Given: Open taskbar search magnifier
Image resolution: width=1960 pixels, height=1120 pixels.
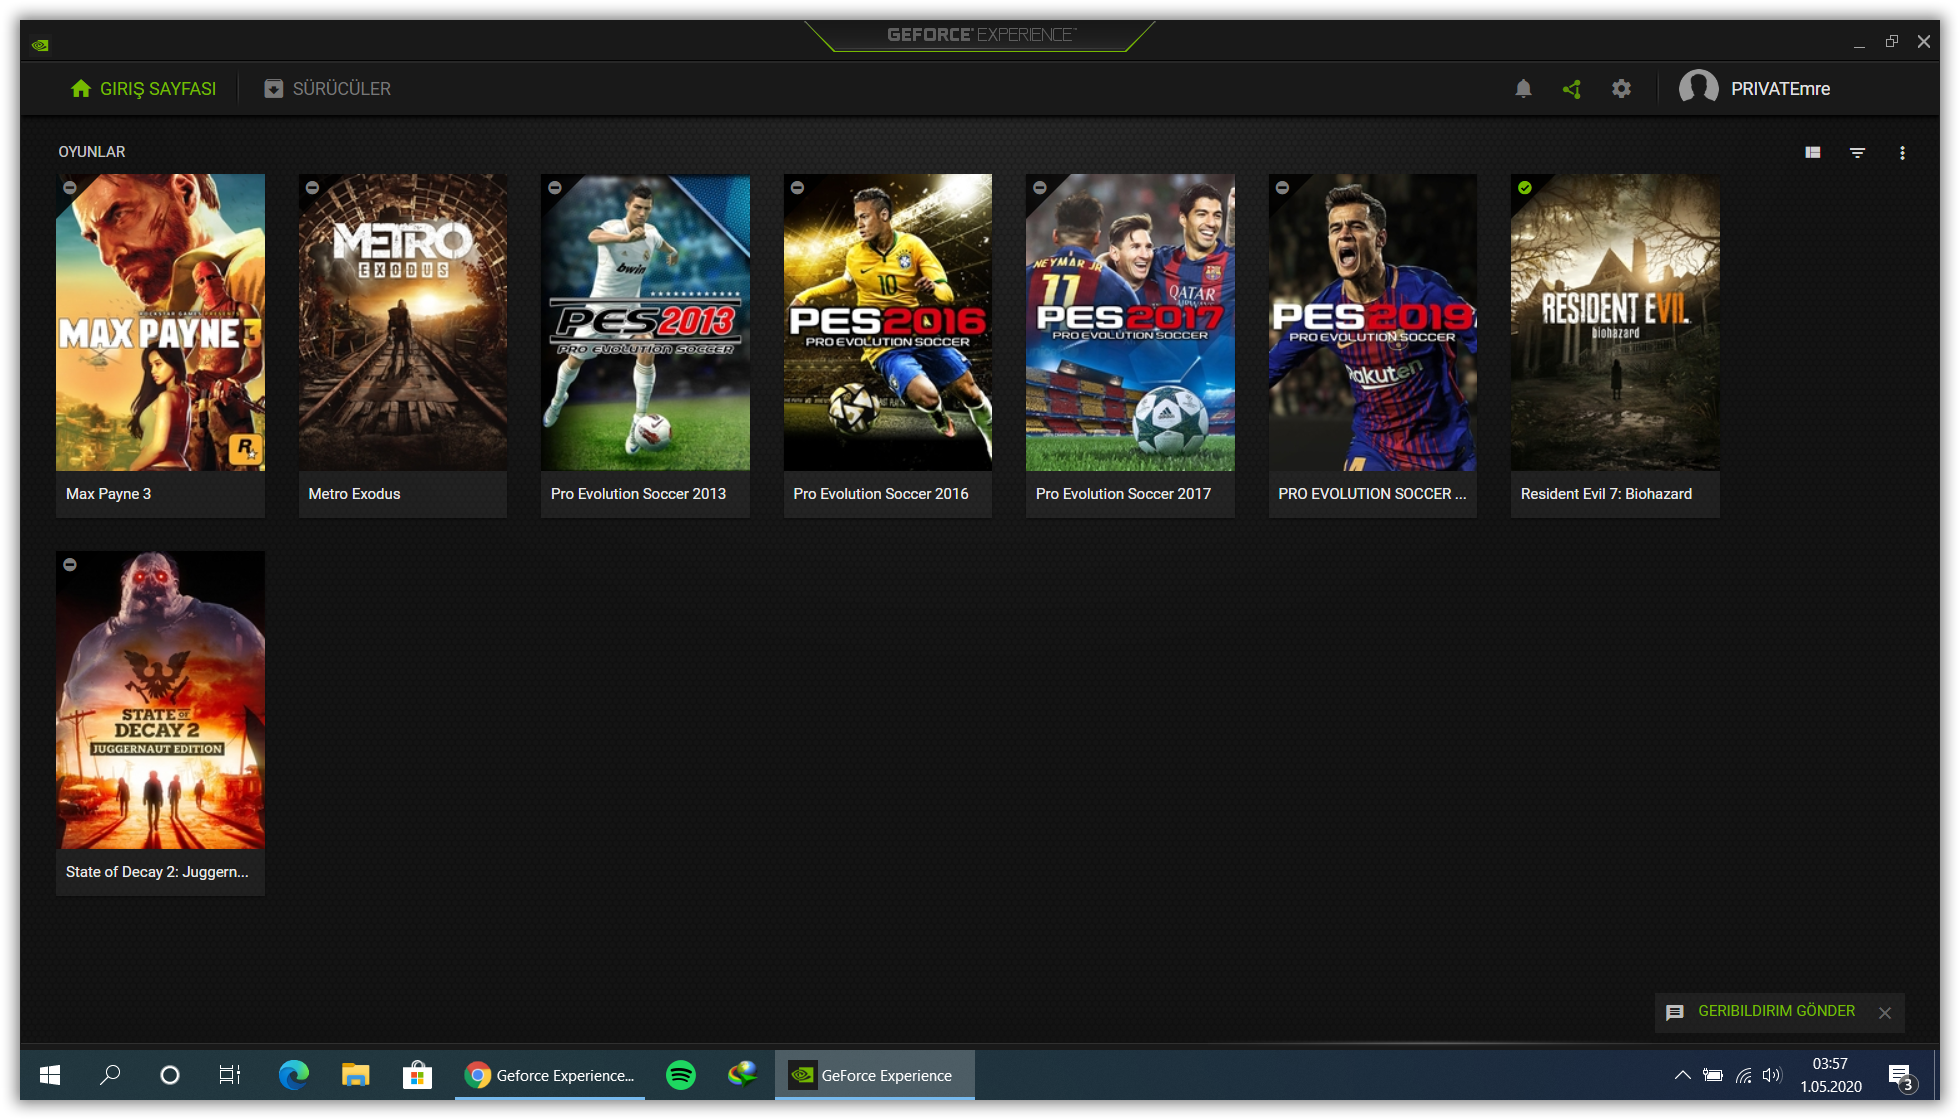Looking at the screenshot, I should pos(110,1075).
